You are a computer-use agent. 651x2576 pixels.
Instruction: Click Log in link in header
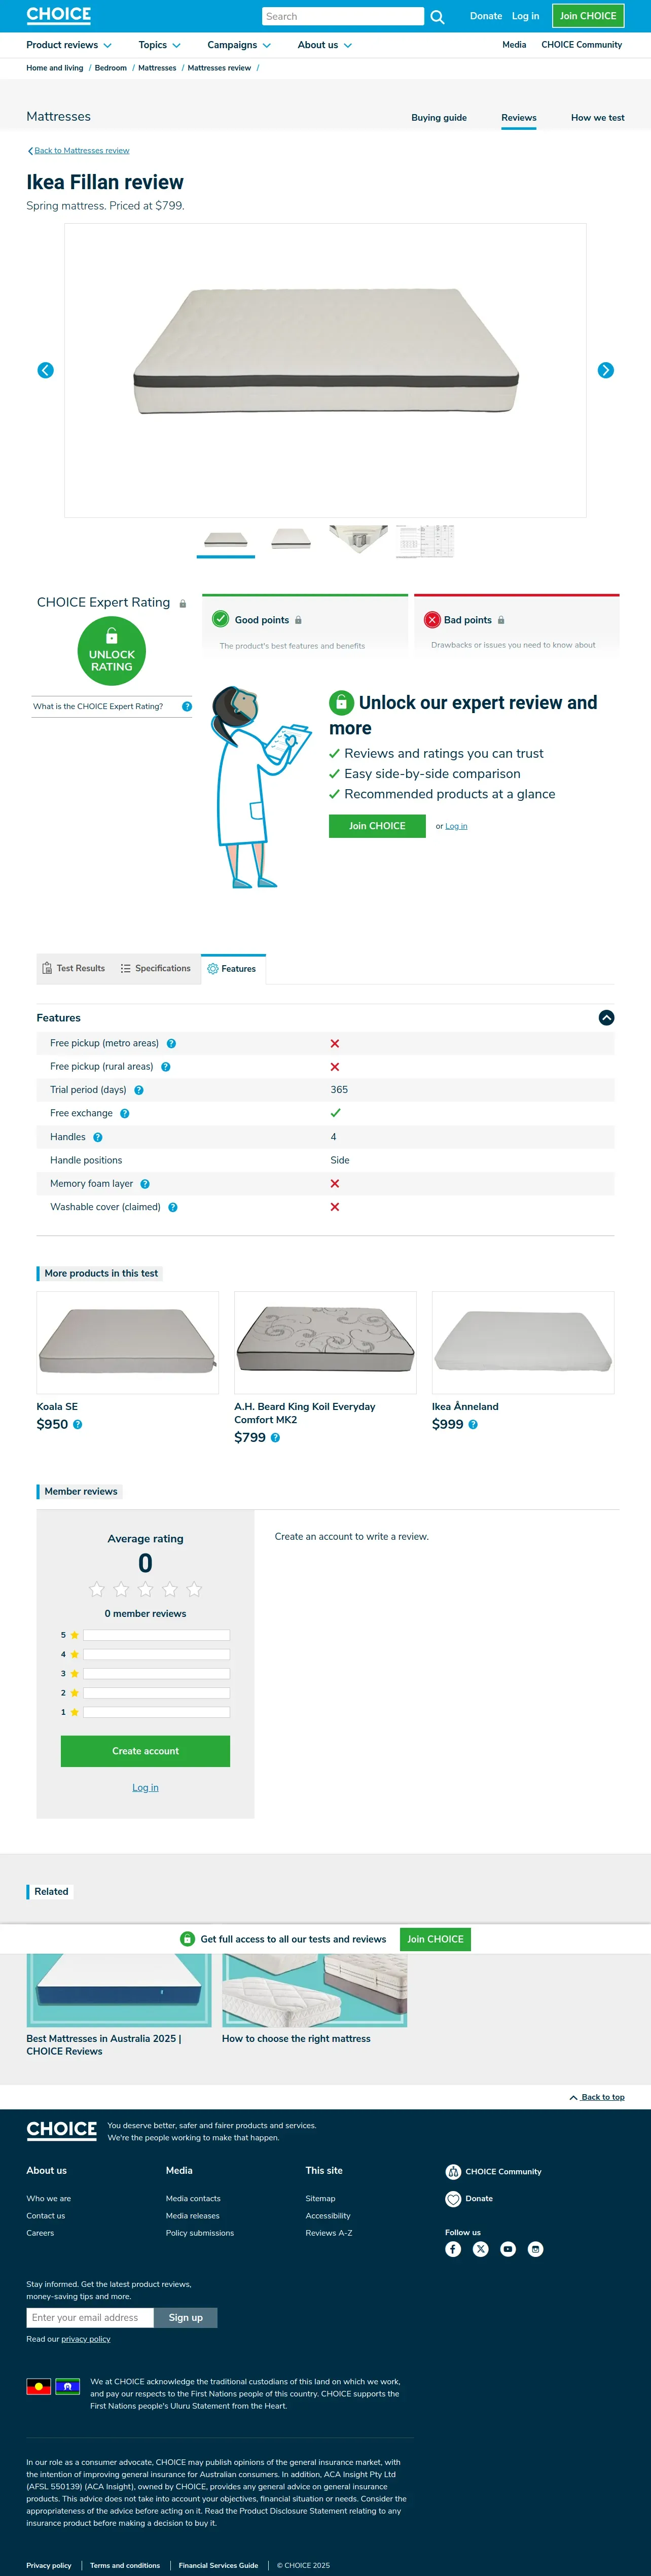click(x=525, y=16)
